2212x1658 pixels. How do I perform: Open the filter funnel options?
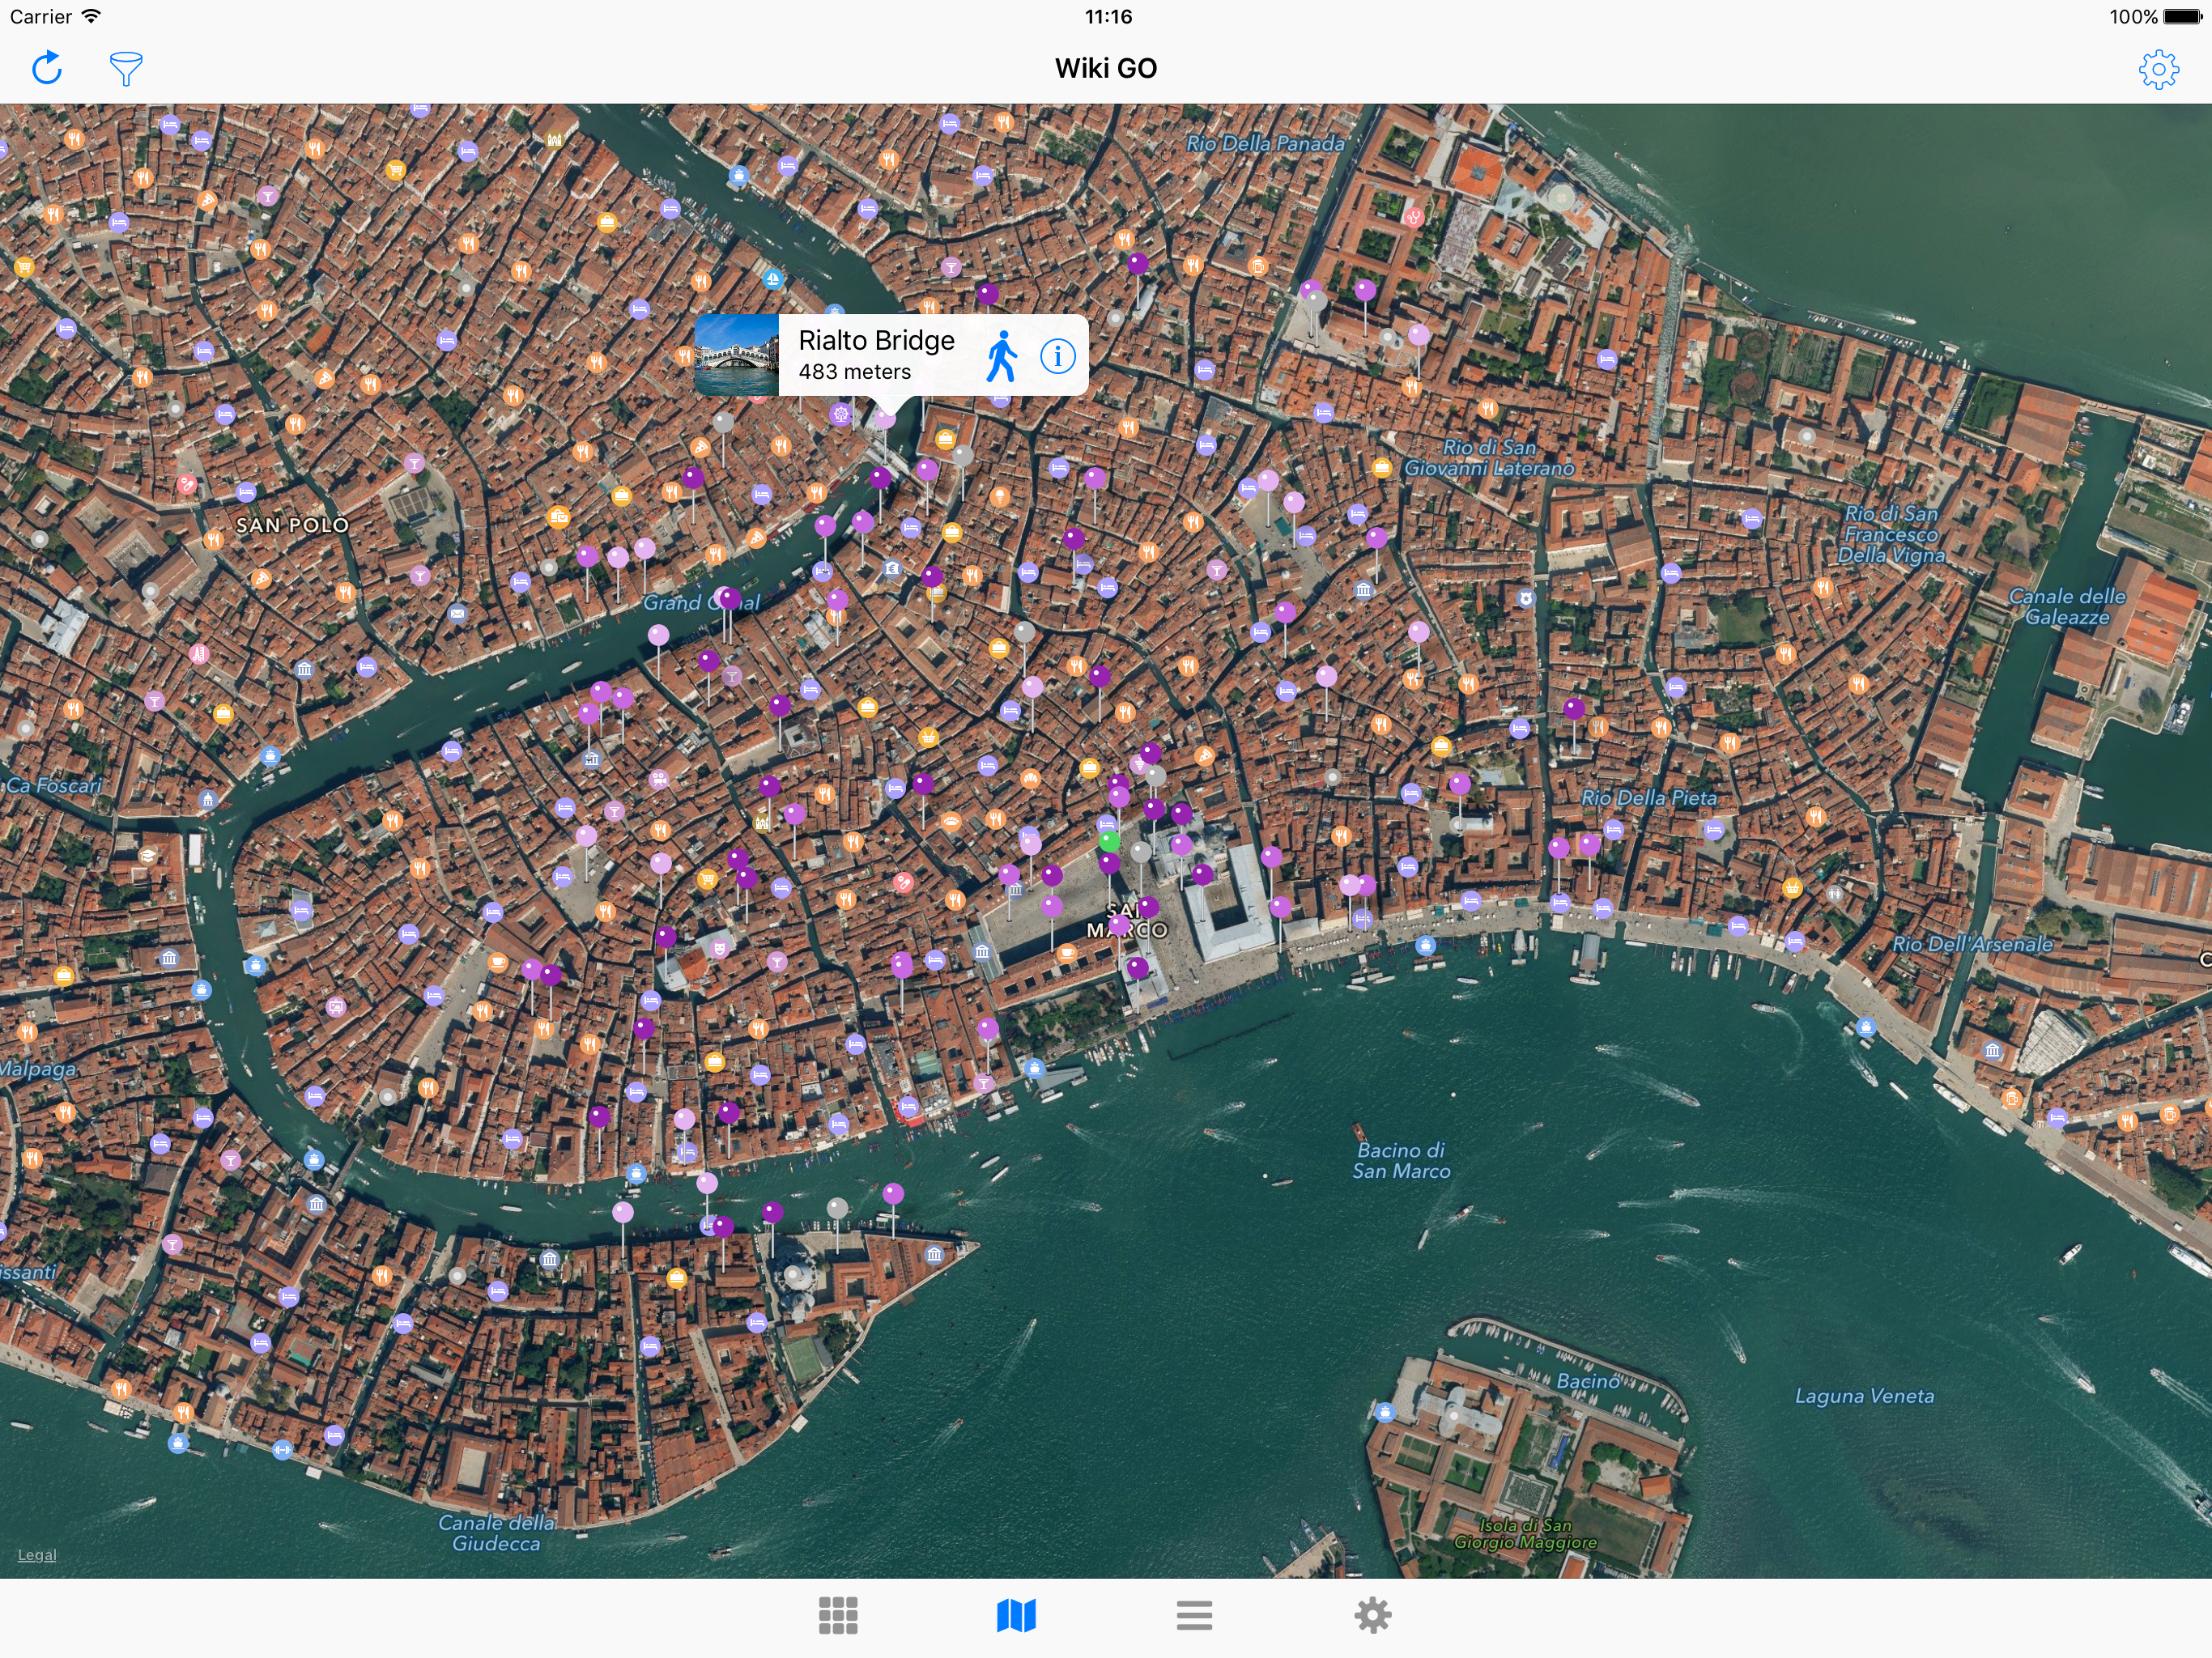click(x=126, y=69)
